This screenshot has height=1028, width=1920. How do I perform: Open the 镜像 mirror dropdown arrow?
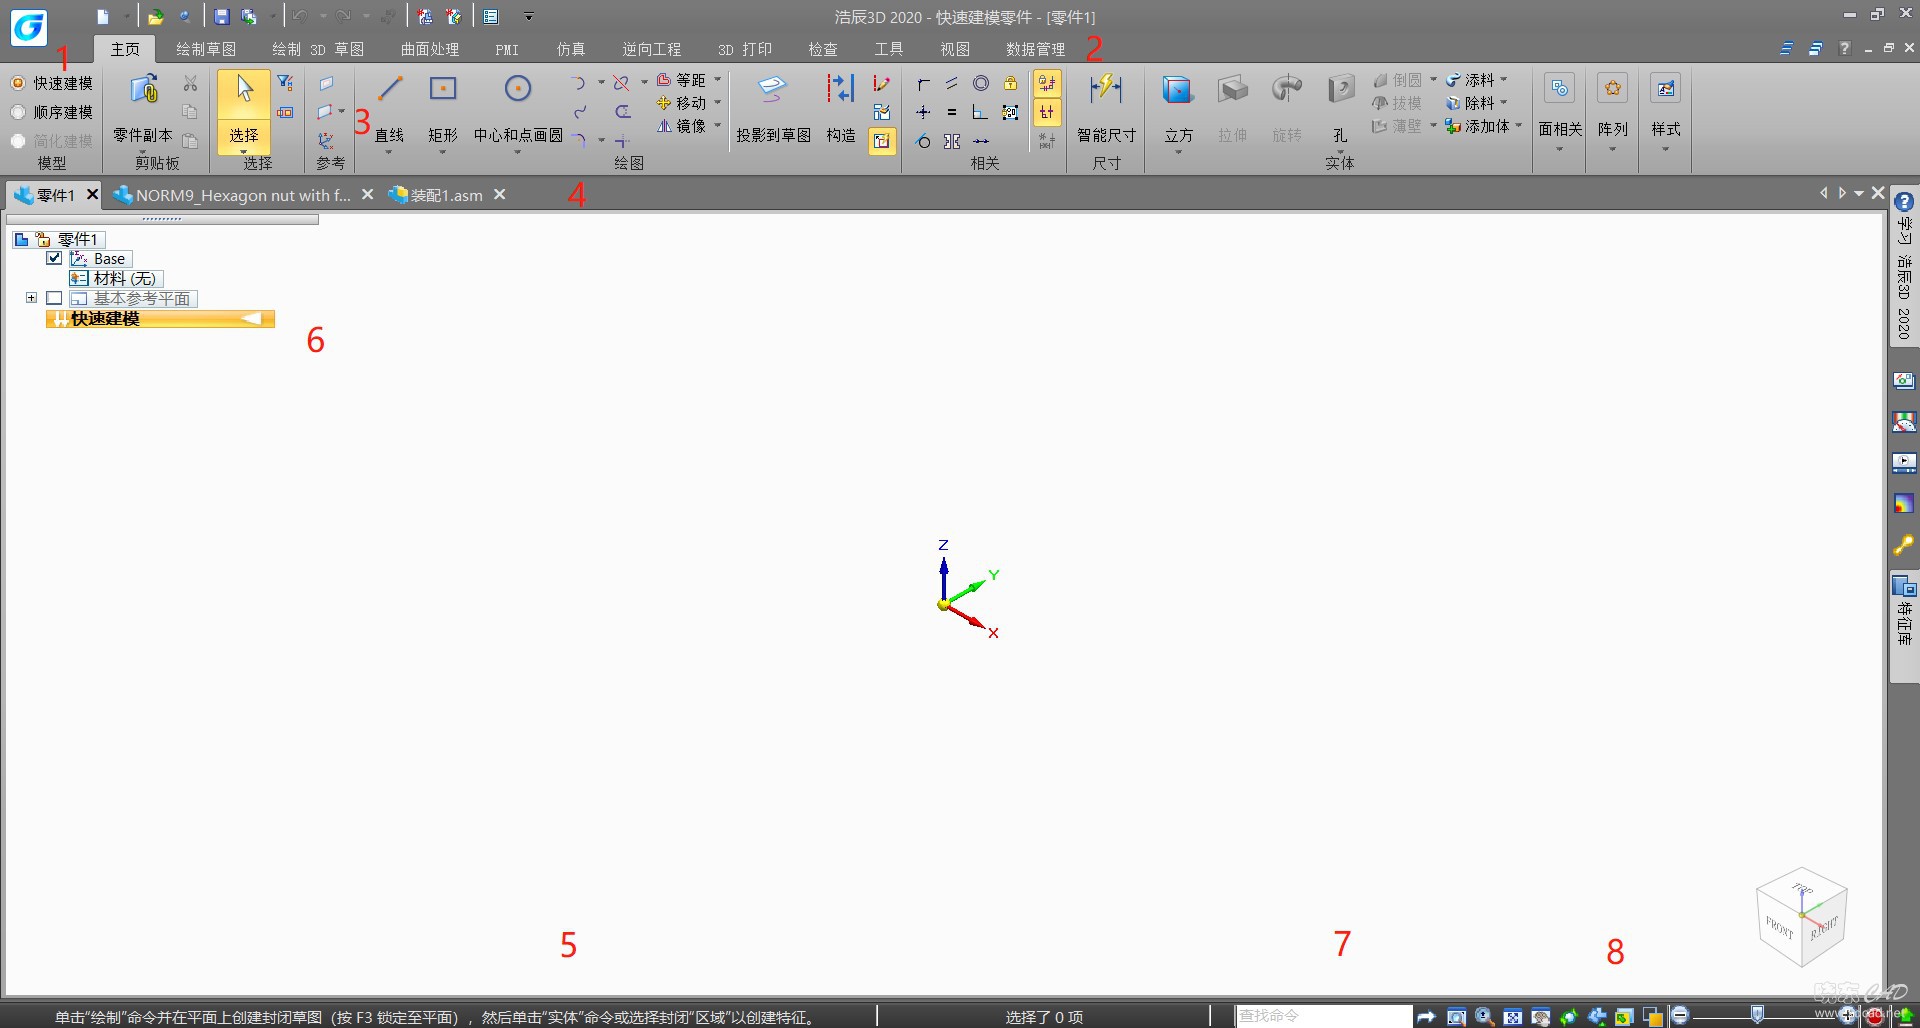pos(718,126)
